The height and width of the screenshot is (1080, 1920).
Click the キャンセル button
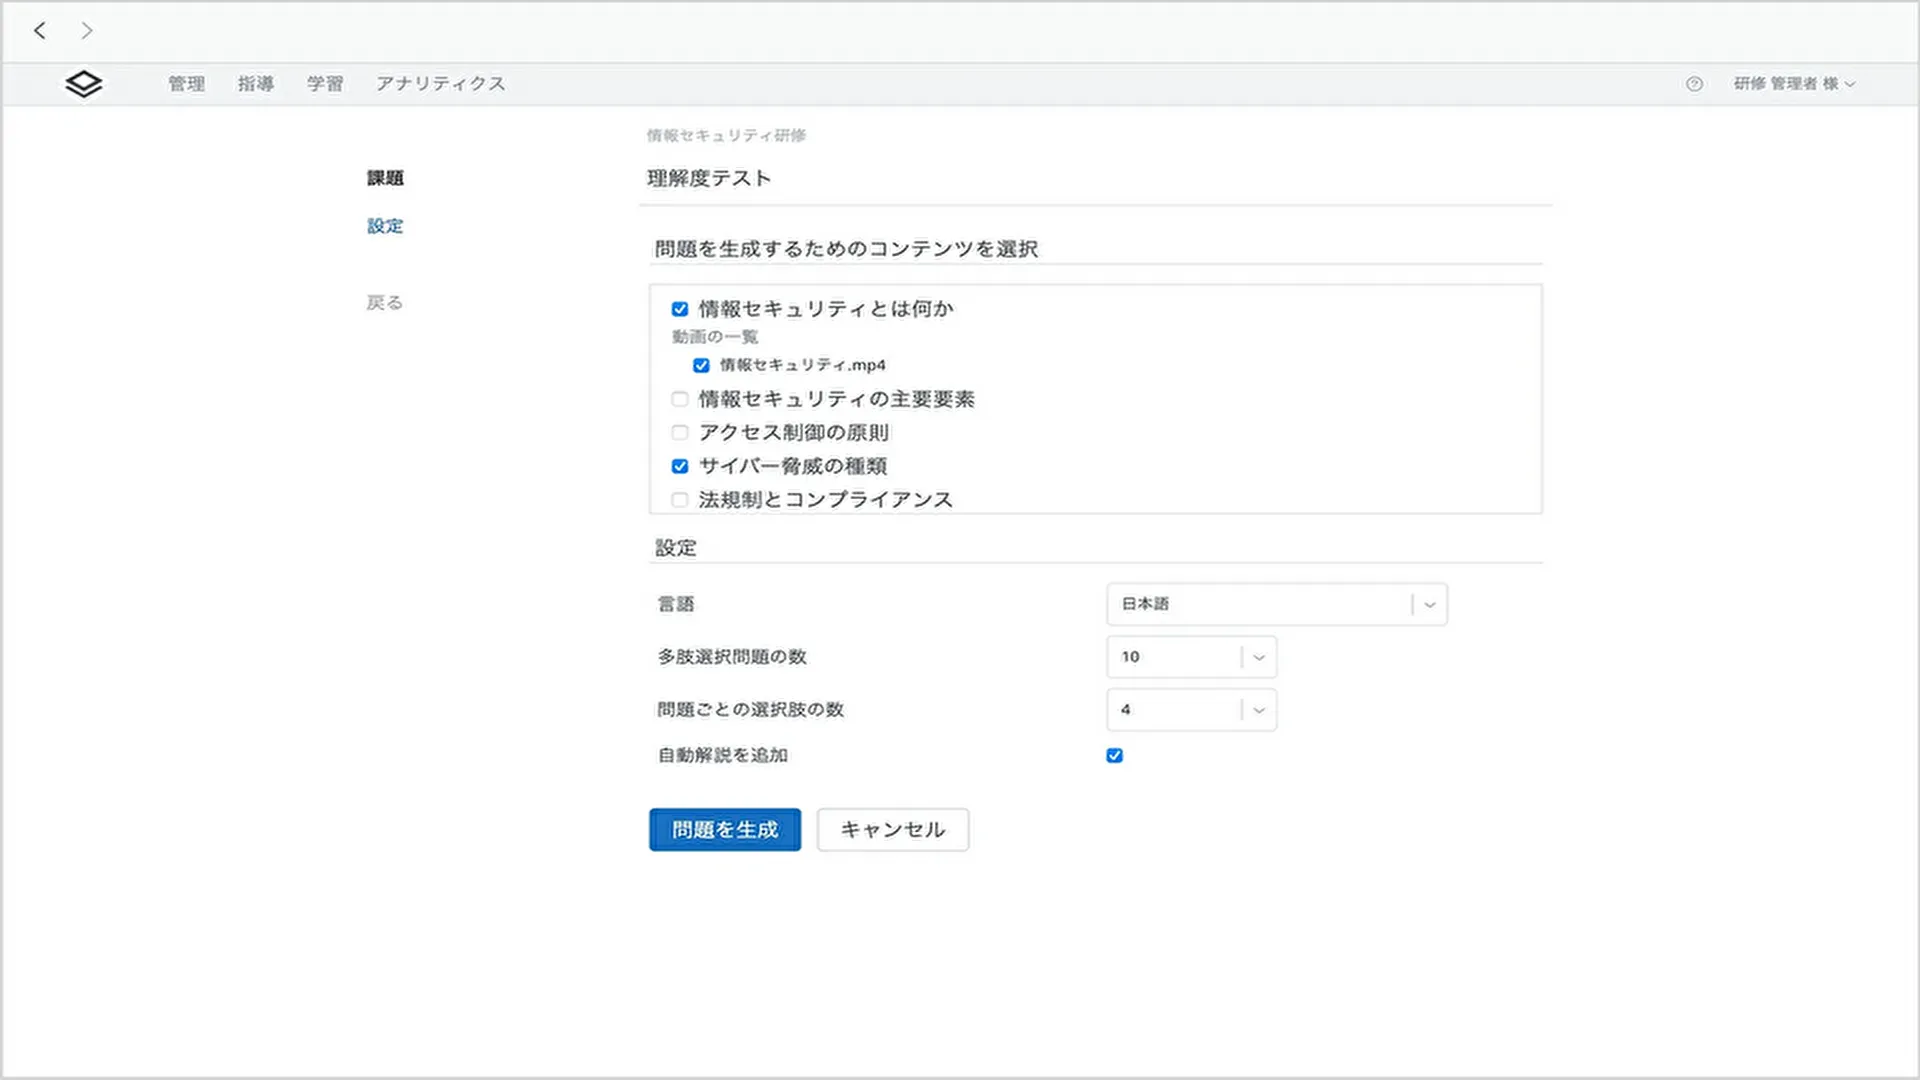pos(892,830)
